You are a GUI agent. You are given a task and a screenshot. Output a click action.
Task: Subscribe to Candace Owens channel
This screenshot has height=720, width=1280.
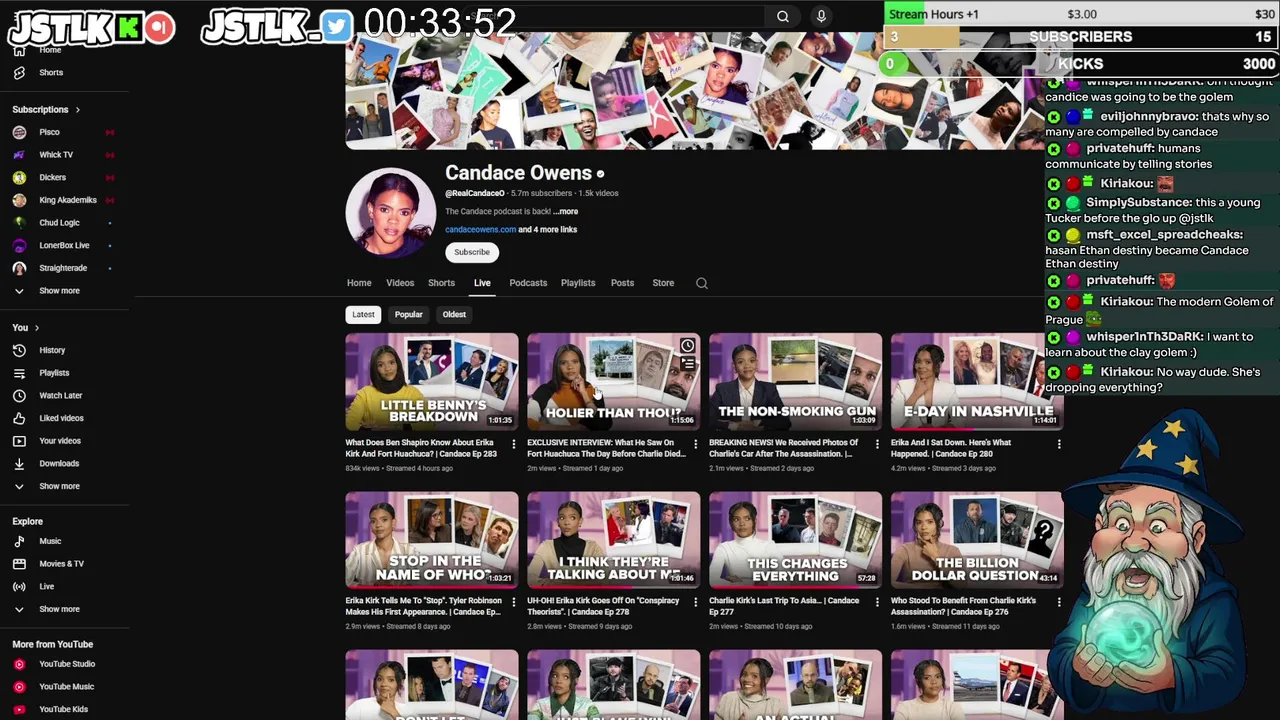tap(472, 252)
